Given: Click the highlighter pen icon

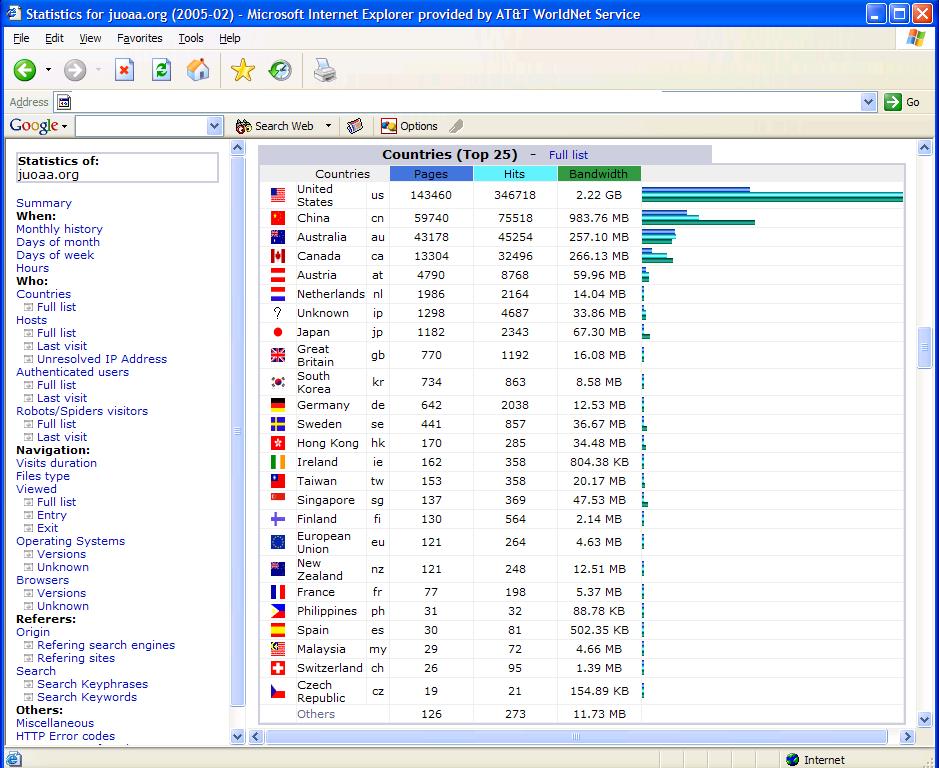Looking at the screenshot, I should coord(456,126).
